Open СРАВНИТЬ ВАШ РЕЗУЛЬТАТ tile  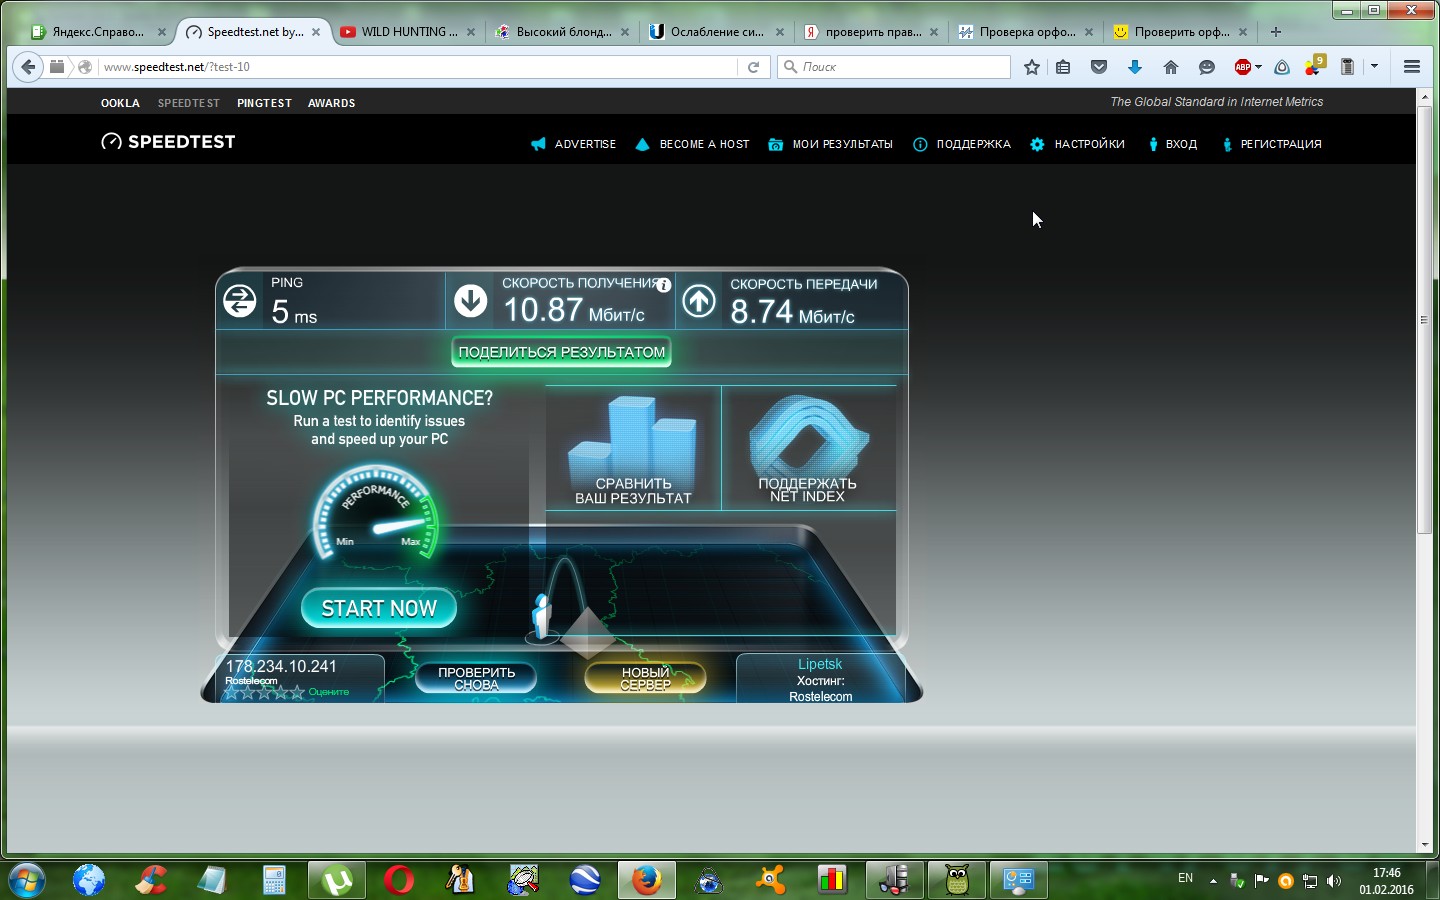coord(633,448)
